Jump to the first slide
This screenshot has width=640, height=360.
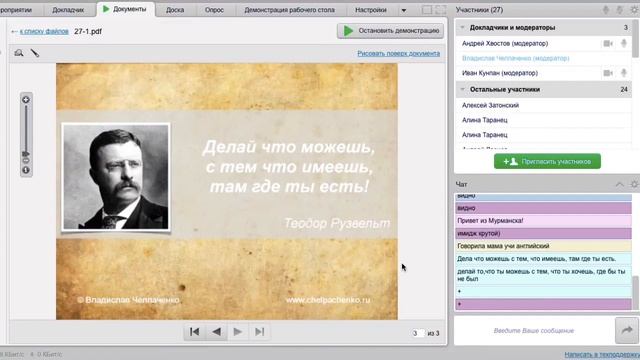[195, 332]
